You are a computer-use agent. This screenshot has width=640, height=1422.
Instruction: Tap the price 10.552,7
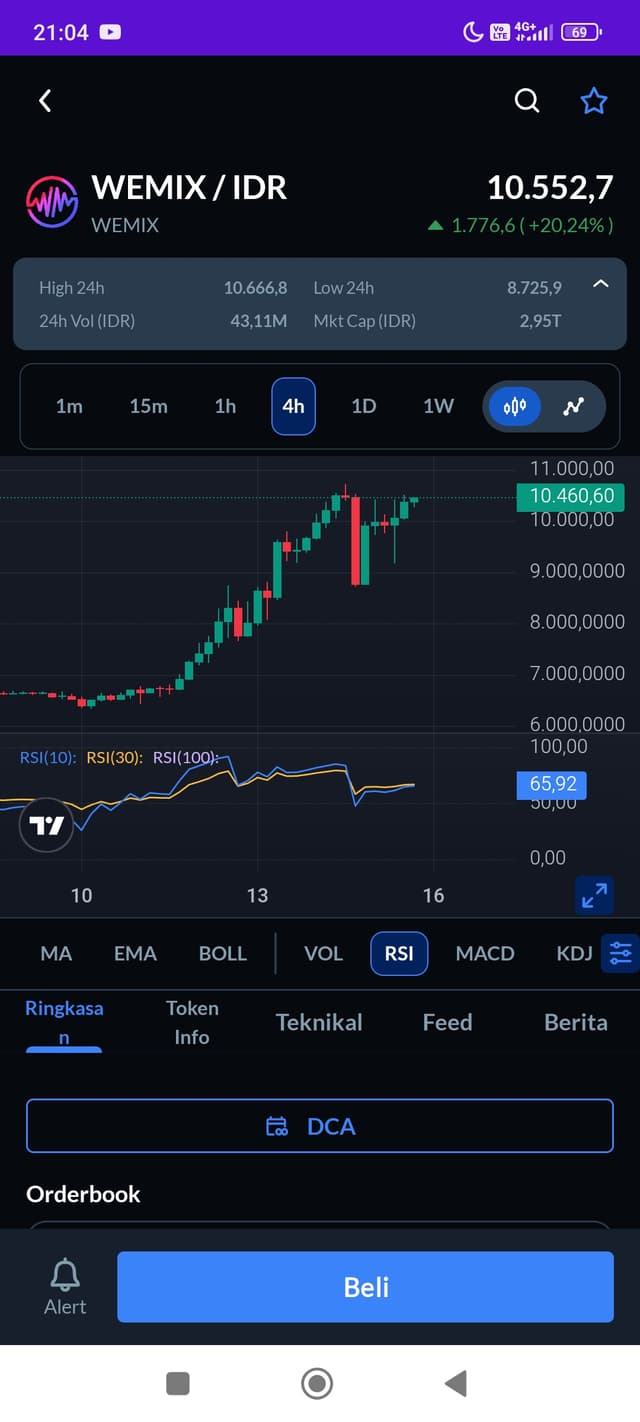[x=550, y=187]
